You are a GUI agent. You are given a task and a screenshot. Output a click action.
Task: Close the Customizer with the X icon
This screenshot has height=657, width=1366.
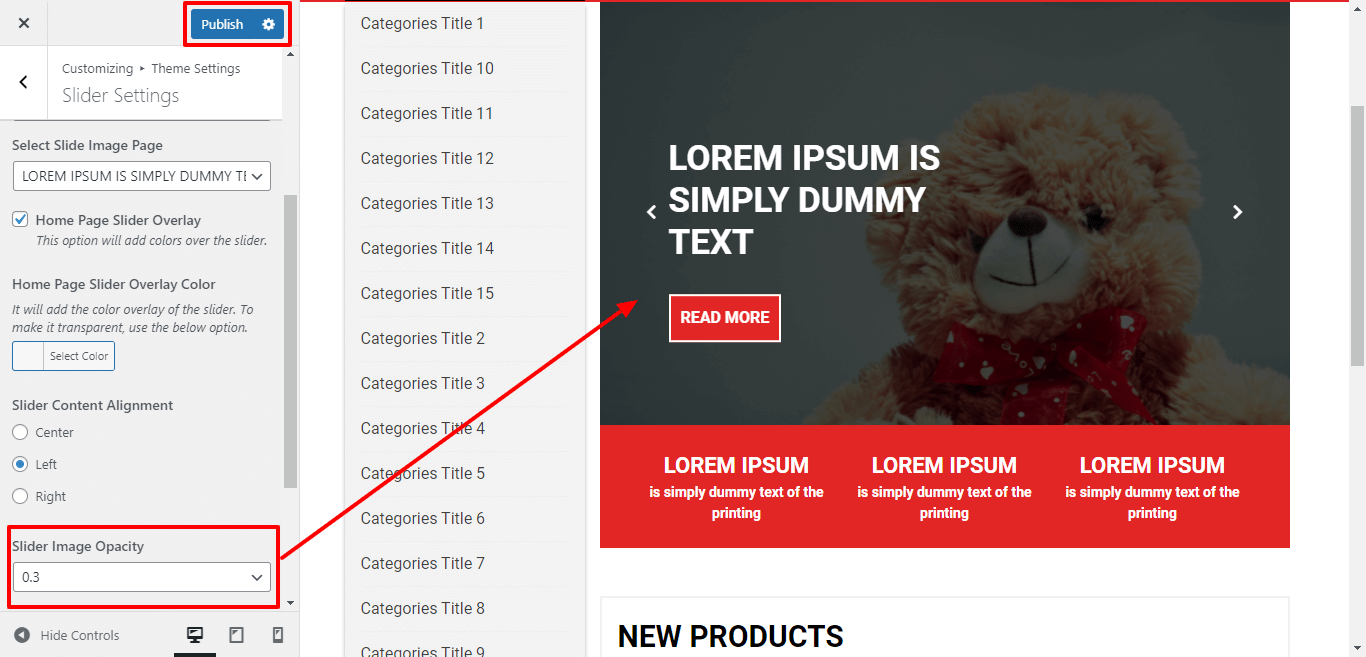point(24,23)
